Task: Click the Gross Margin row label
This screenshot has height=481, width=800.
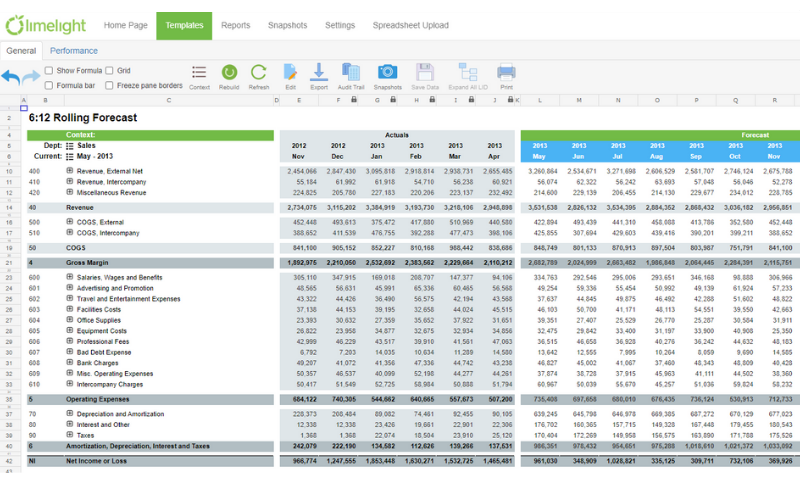Action: click(x=87, y=263)
